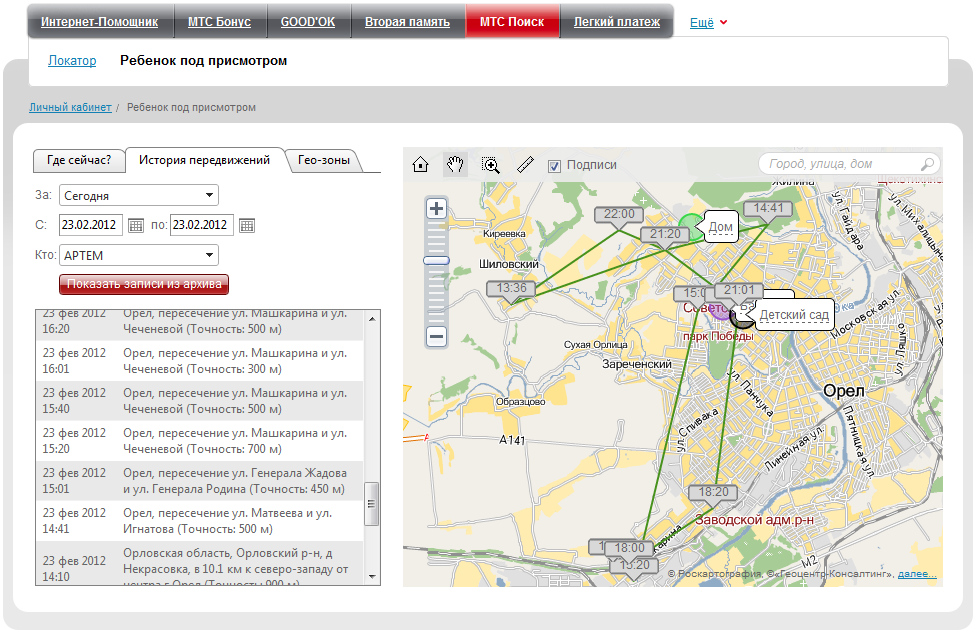This screenshot has width=978, height=638.
Task: Click the 18:20 map marker
Action: click(714, 492)
